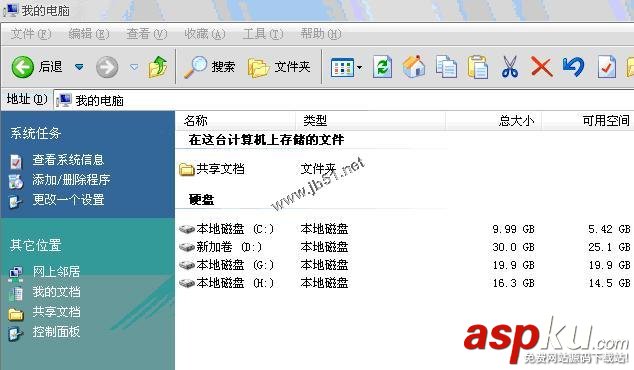Select the 共享文档 folder in the list
634x370 pixels.
click(x=212, y=169)
